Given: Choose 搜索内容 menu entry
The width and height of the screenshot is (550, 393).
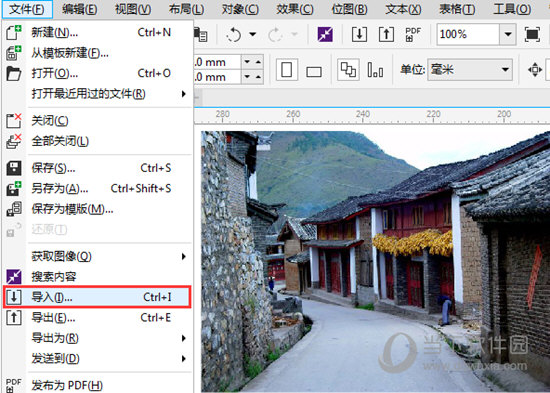Looking at the screenshot, I should click(x=98, y=277).
